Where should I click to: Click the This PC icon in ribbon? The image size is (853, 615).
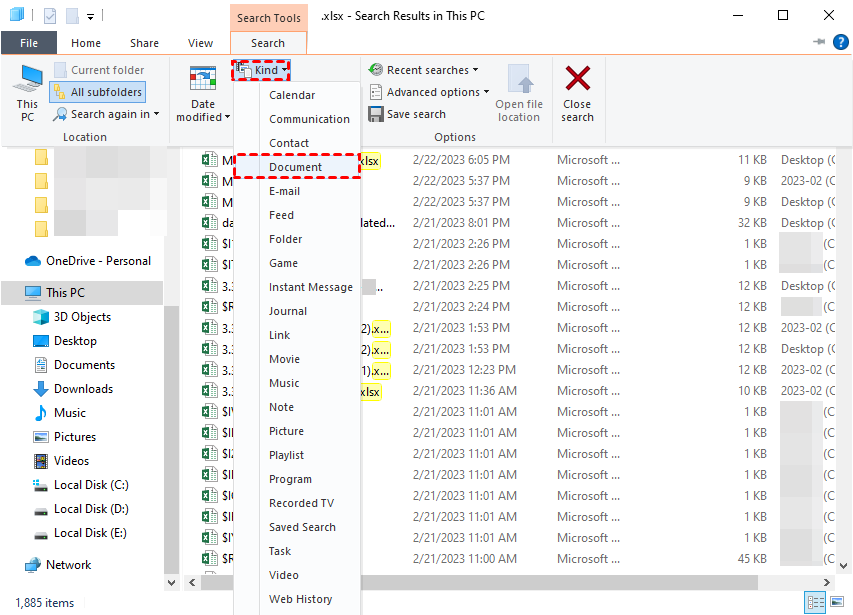point(27,80)
